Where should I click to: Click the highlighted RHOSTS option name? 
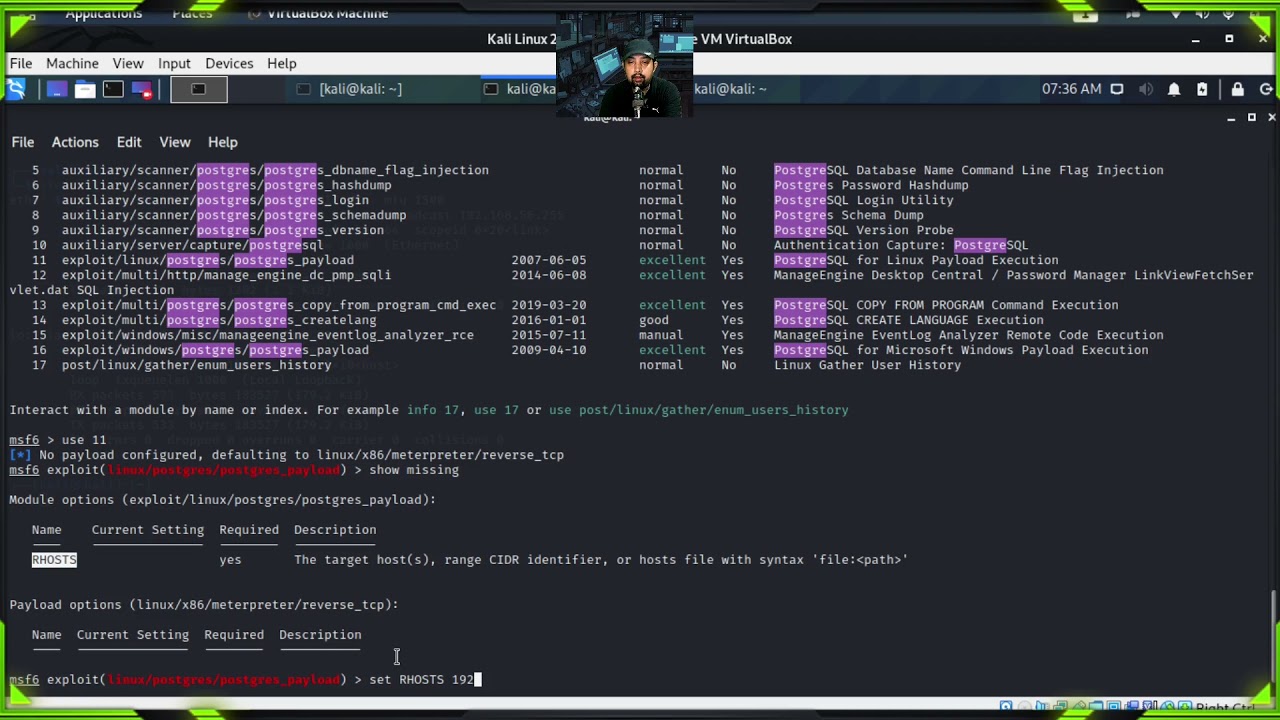[54, 560]
